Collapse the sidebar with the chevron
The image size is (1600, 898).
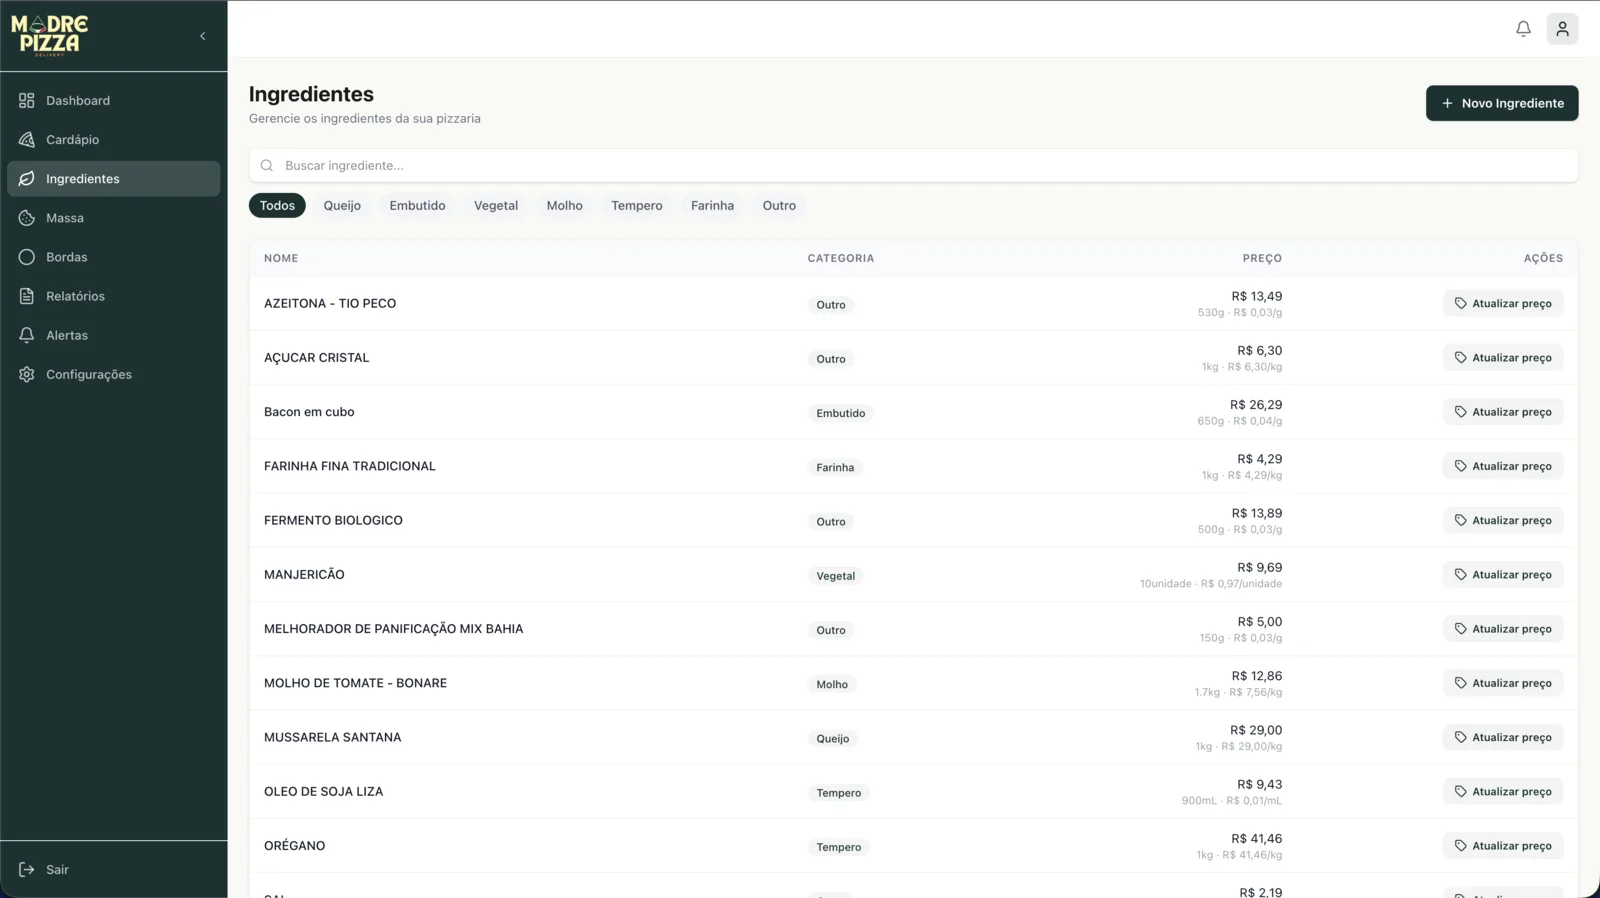[x=203, y=36]
